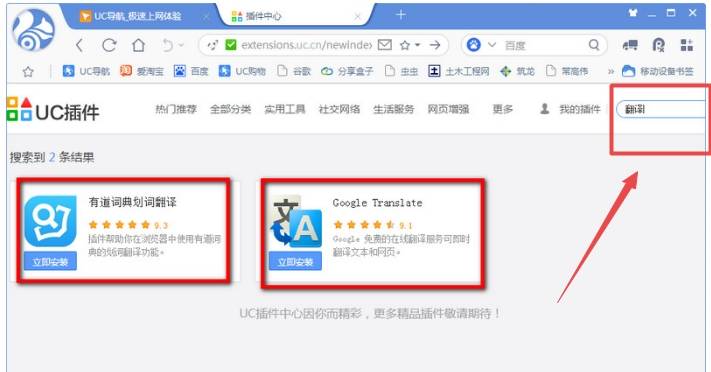Click the Baidu paw search engine icon
Screen dimensions: 711x372
(473, 45)
